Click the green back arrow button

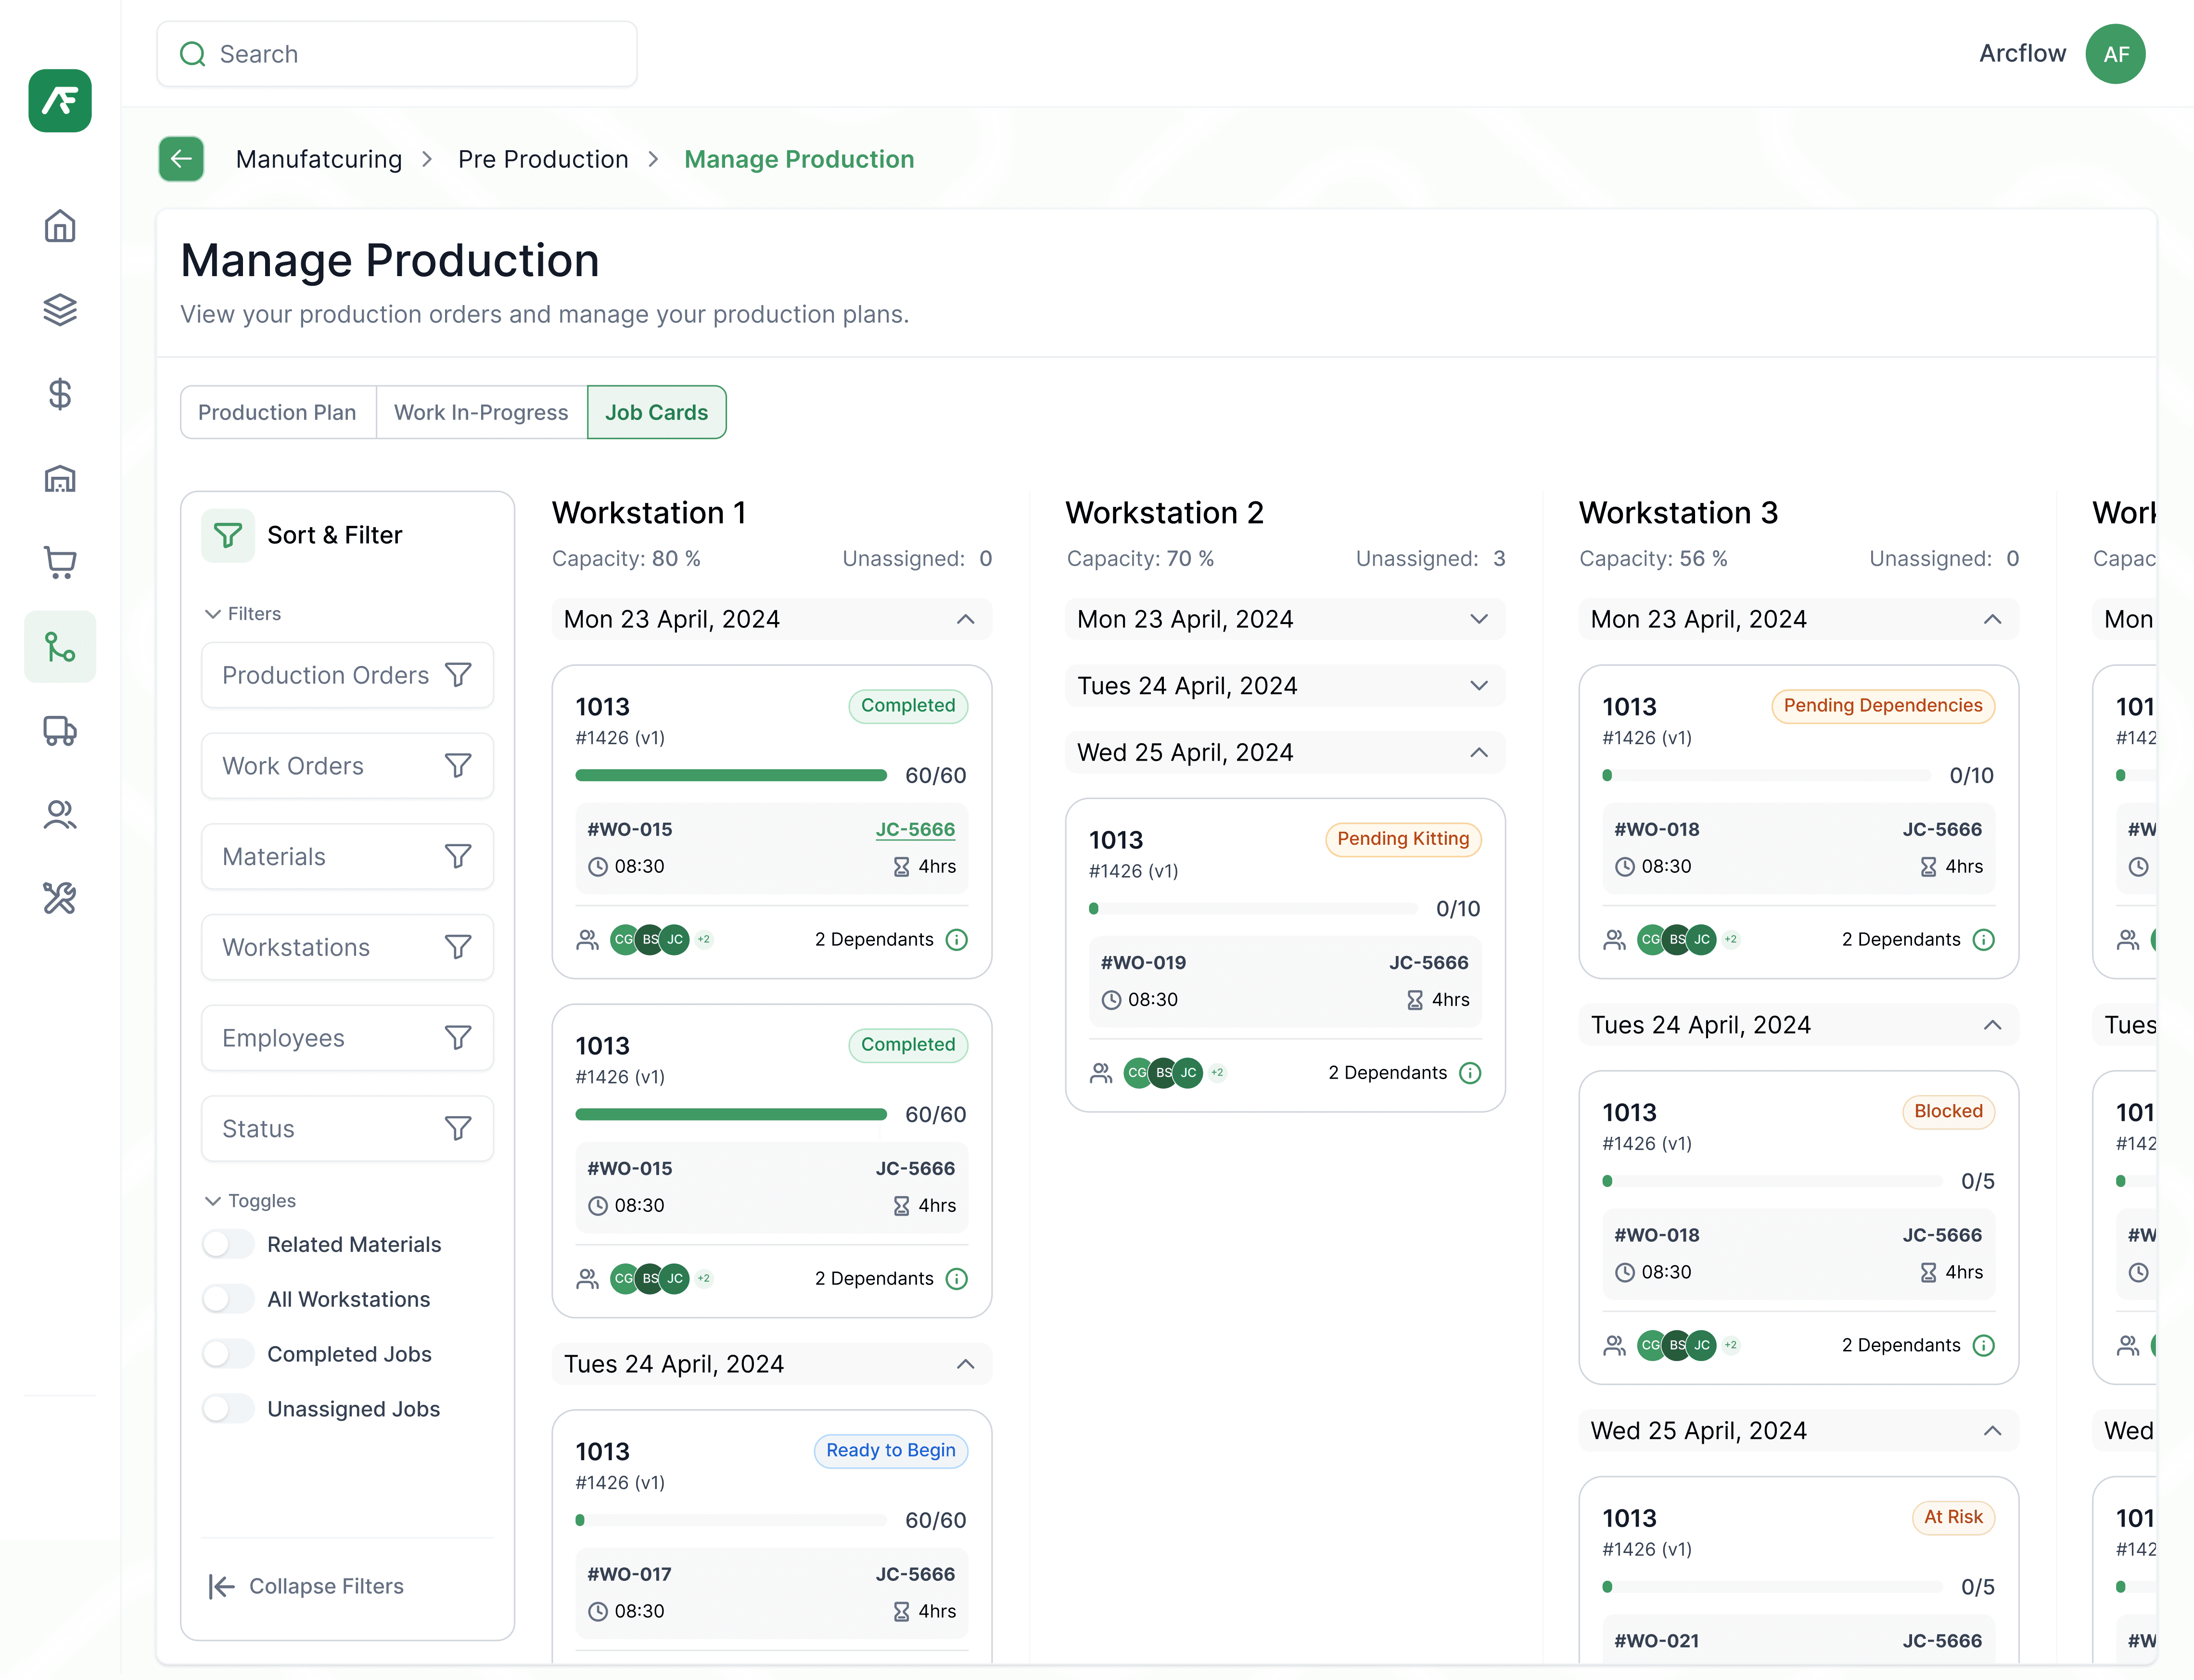pyautogui.click(x=181, y=159)
